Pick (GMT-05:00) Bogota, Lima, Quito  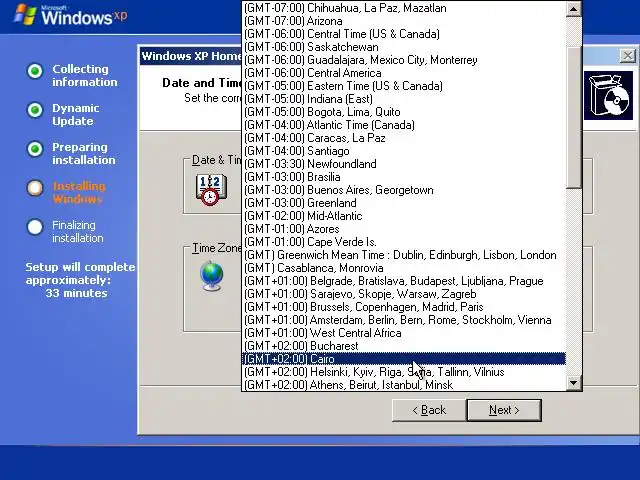(x=404, y=112)
